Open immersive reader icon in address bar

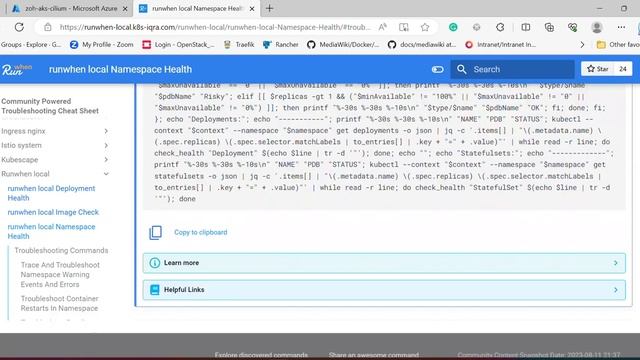[404, 27]
